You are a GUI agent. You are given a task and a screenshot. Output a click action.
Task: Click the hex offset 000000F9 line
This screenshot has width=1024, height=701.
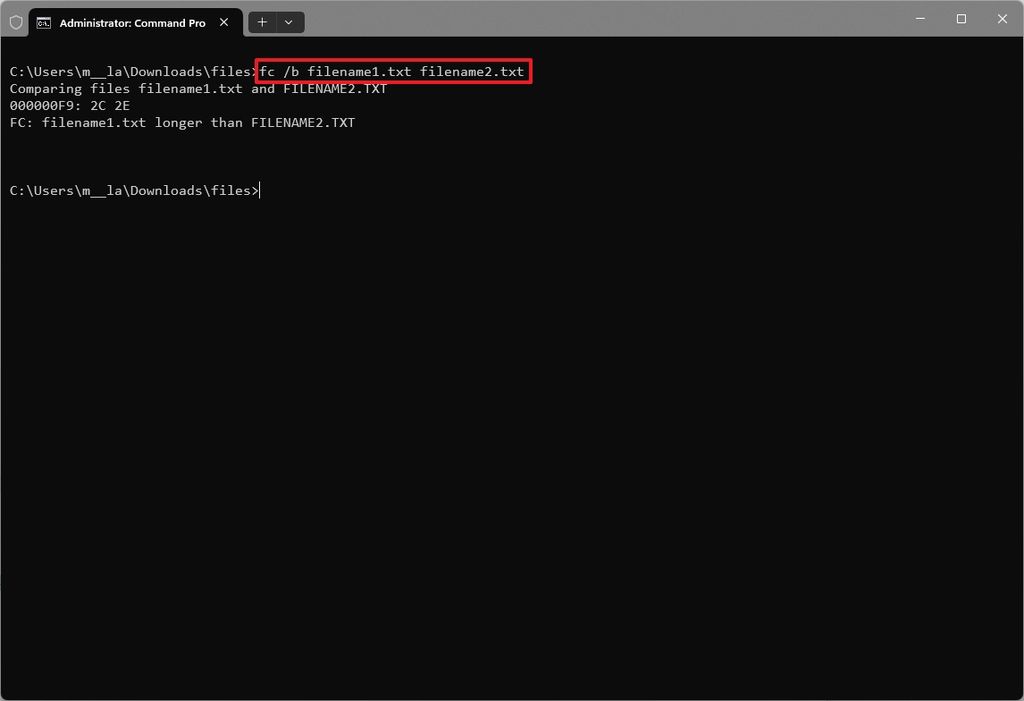(68, 105)
